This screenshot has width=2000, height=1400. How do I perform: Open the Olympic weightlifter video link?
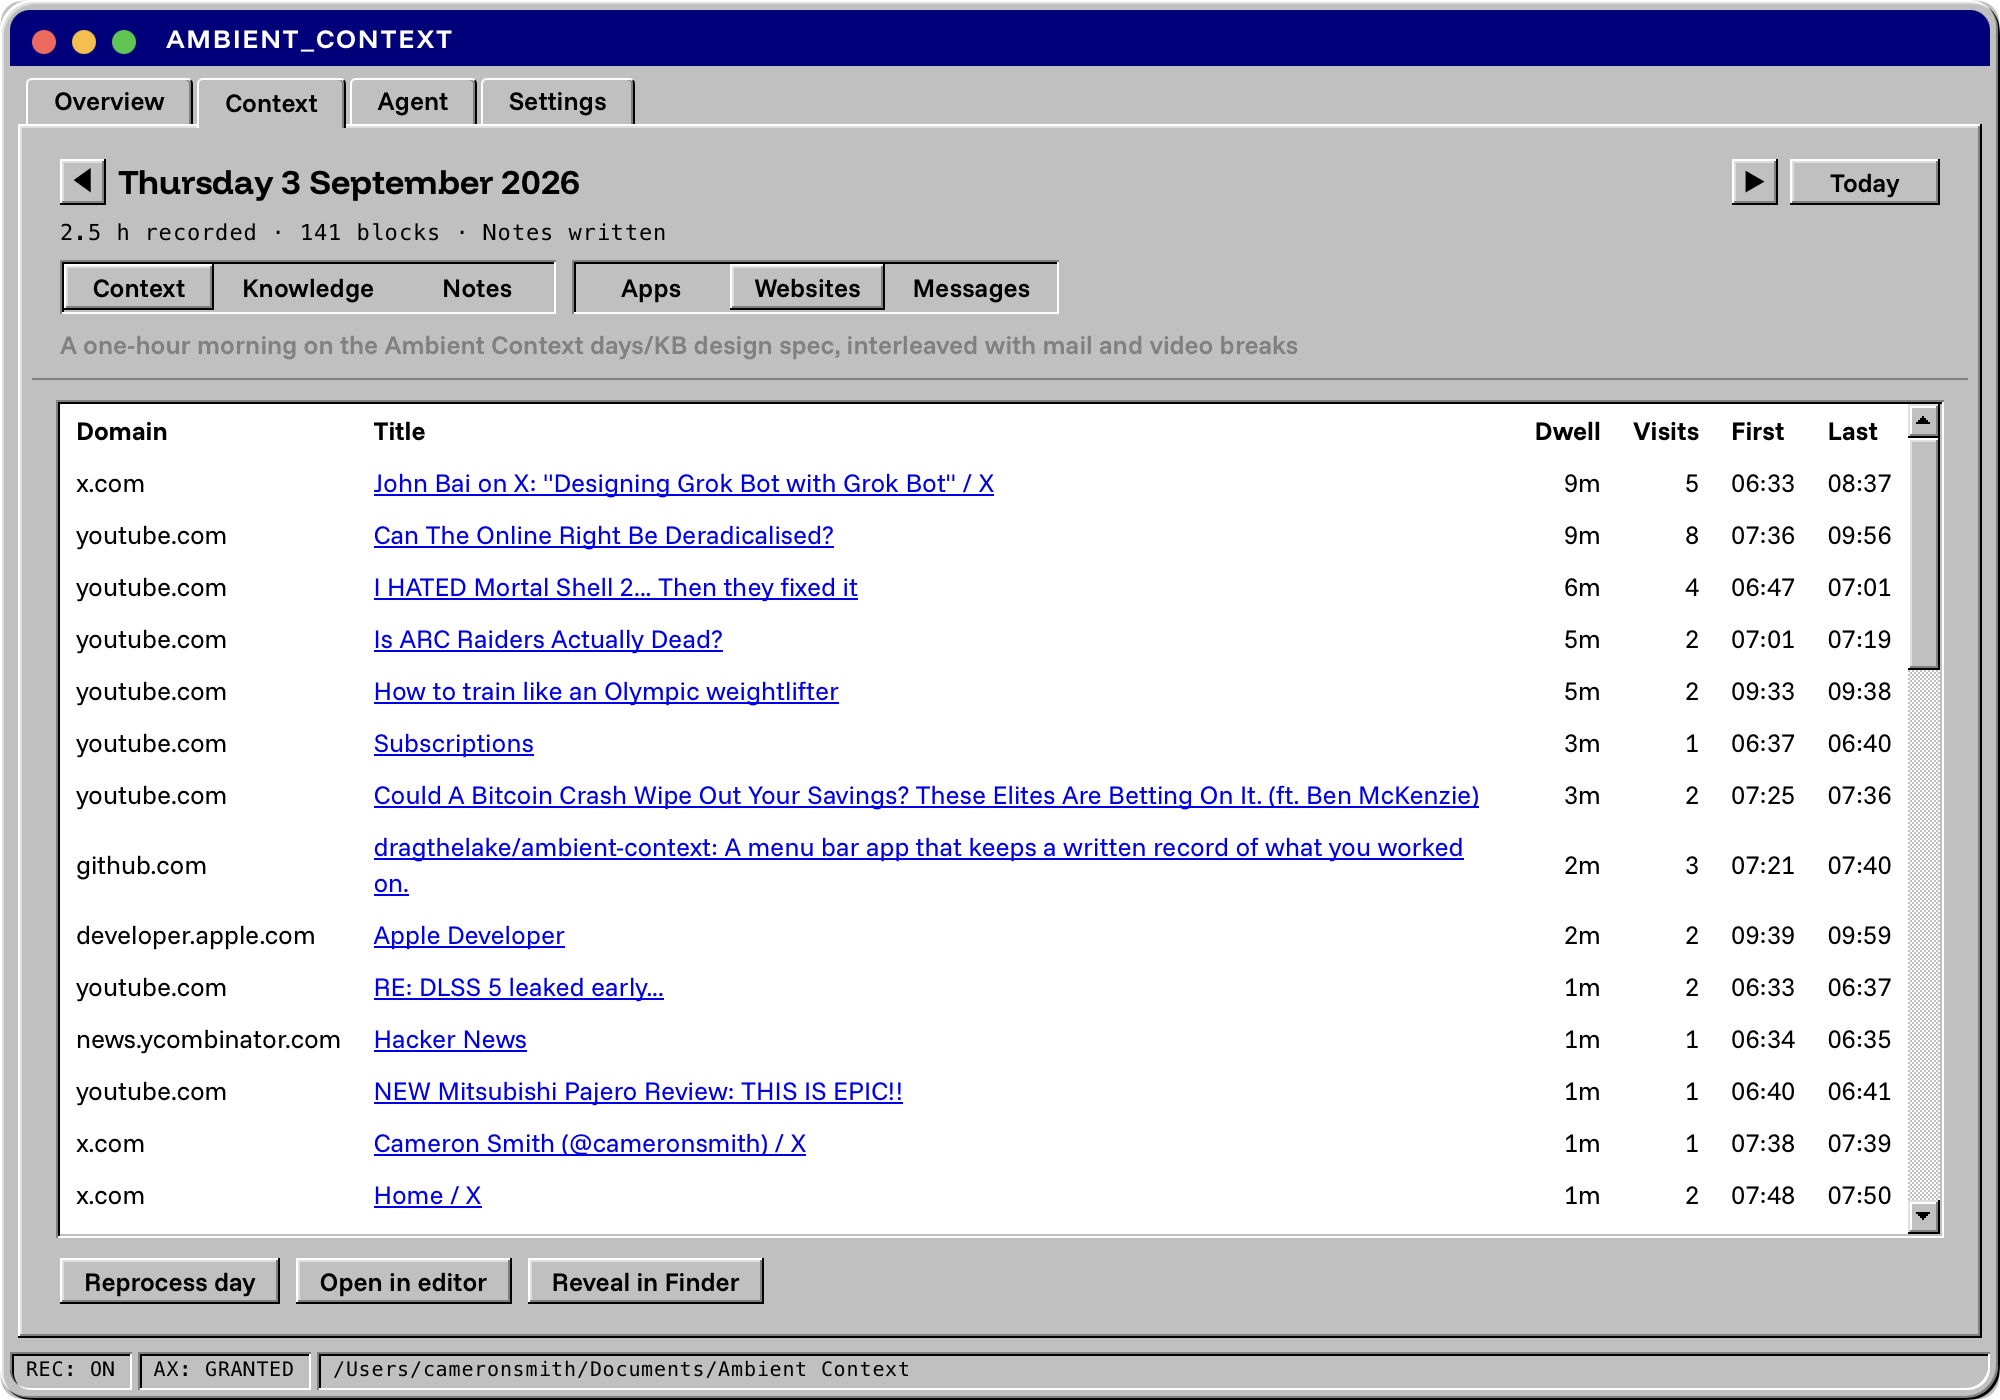pos(606,692)
